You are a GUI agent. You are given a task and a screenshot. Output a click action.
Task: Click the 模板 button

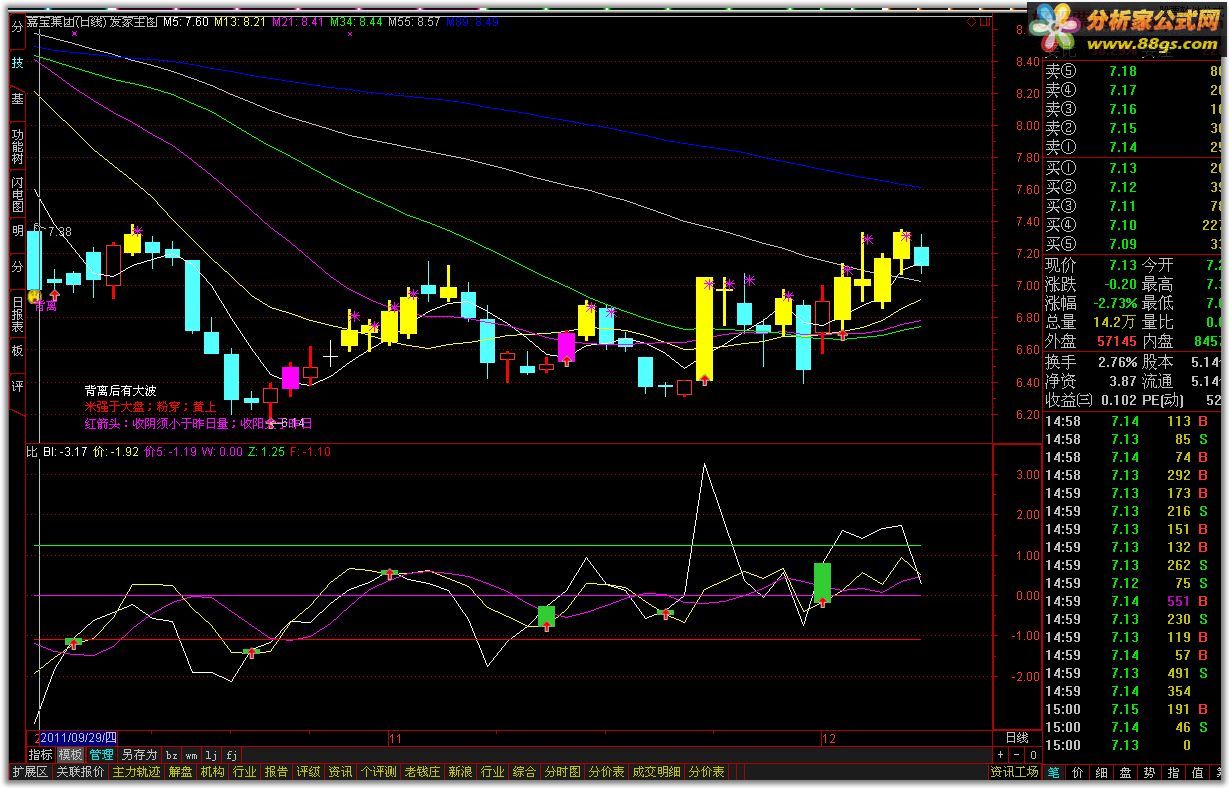70,755
